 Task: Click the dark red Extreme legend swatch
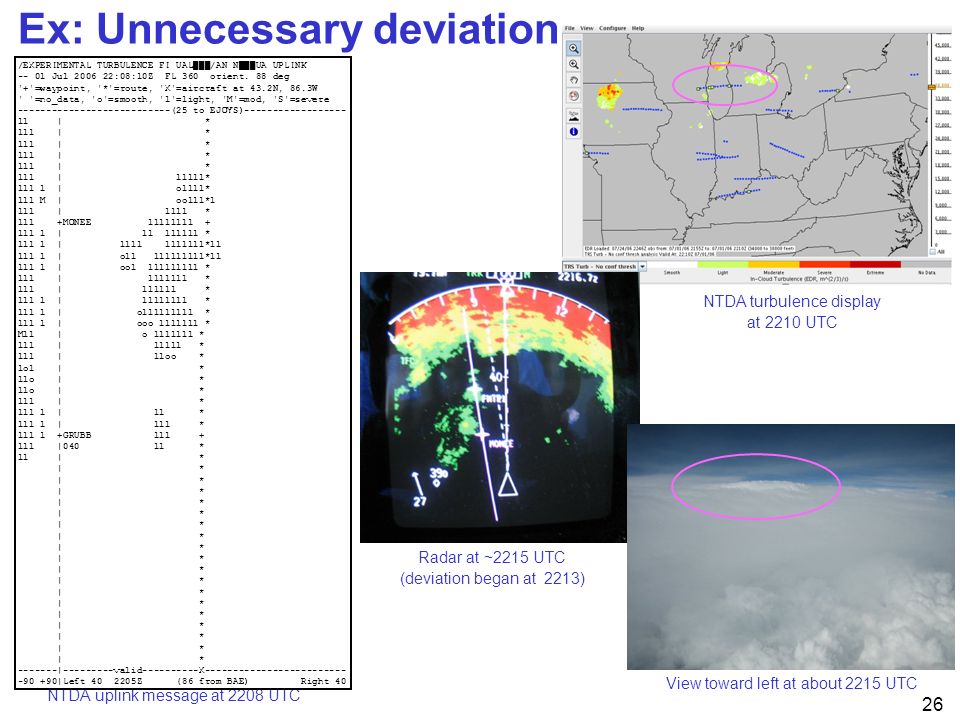pyautogui.click(x=875, y=264)
